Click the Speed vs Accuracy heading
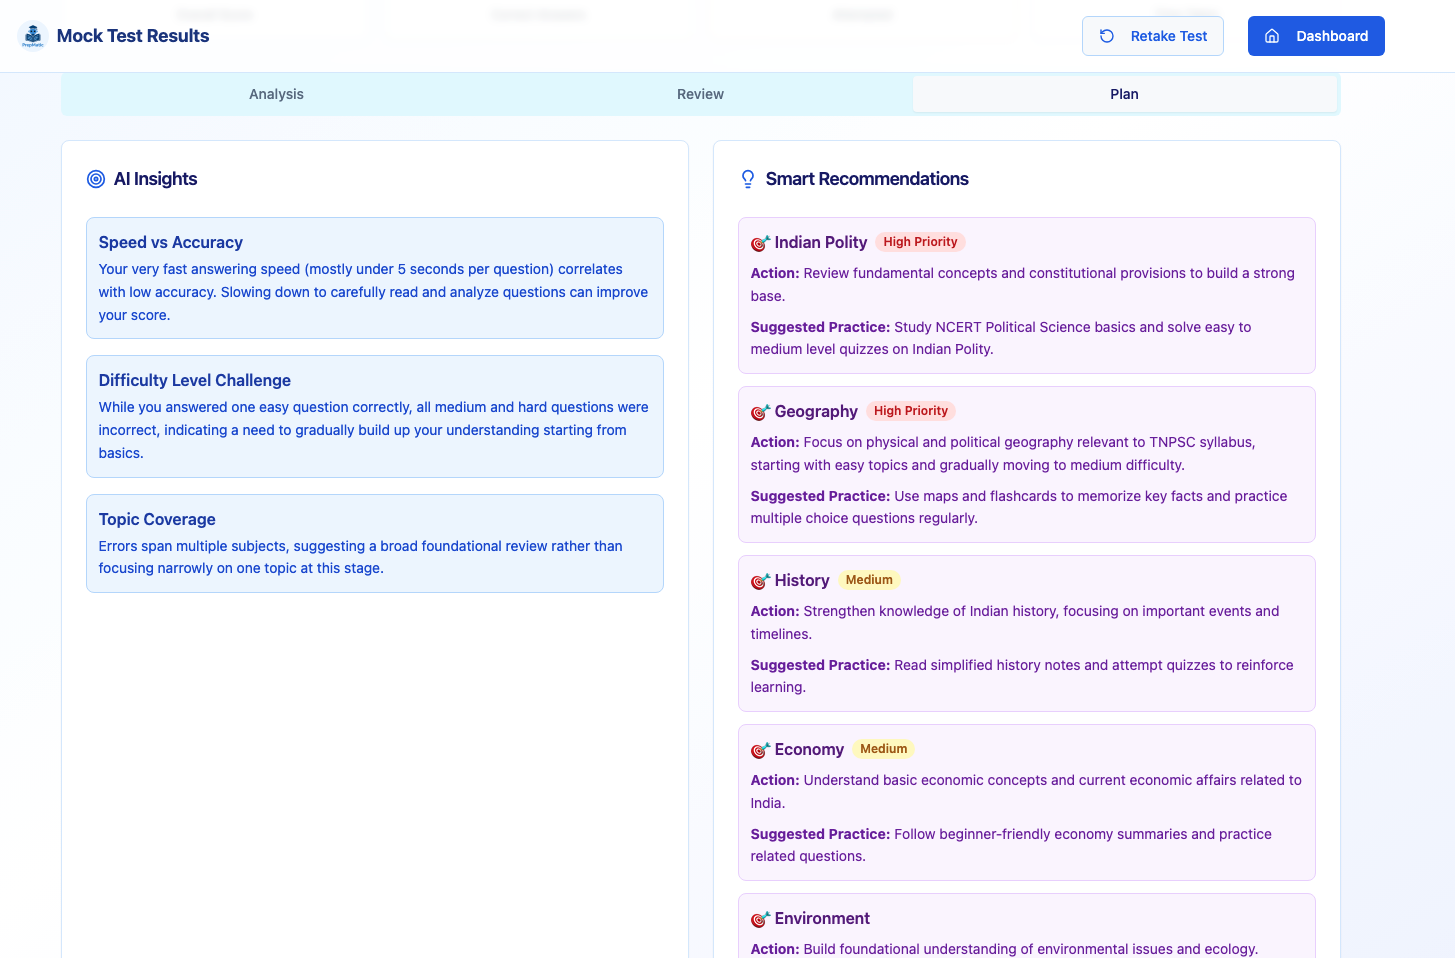 pos(171,242)
